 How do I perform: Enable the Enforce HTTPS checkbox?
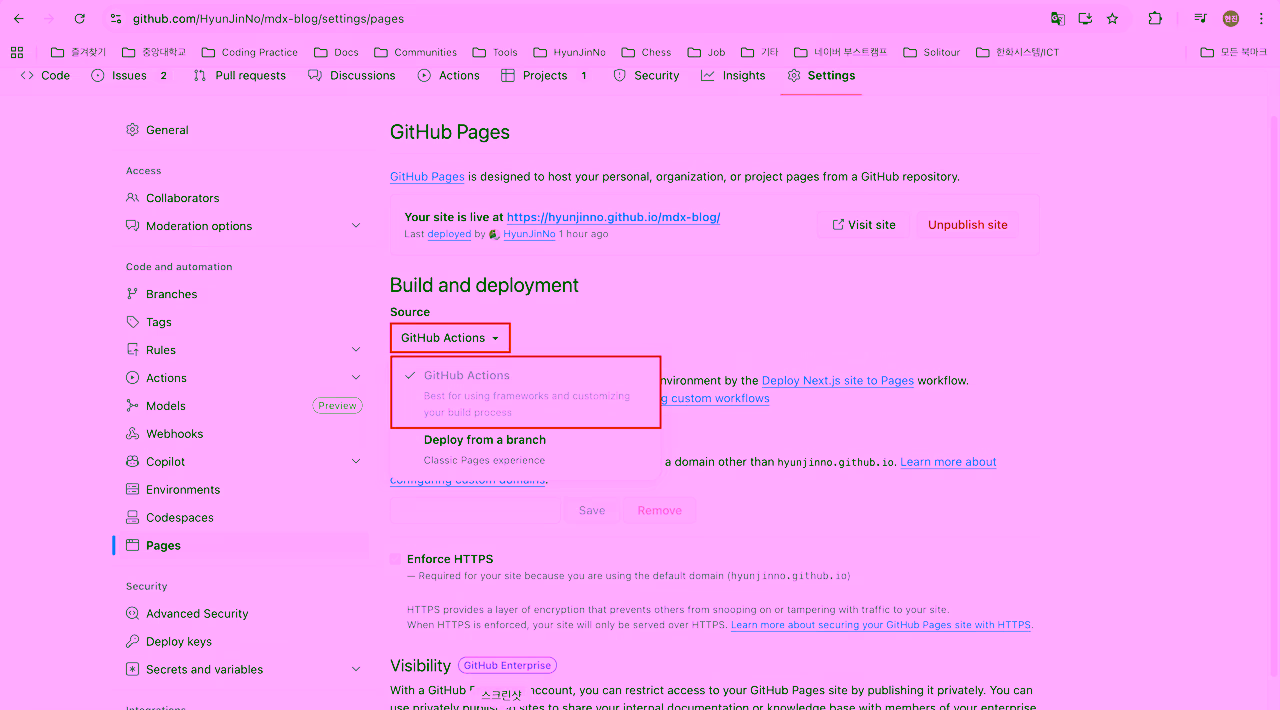pos(395,559)
